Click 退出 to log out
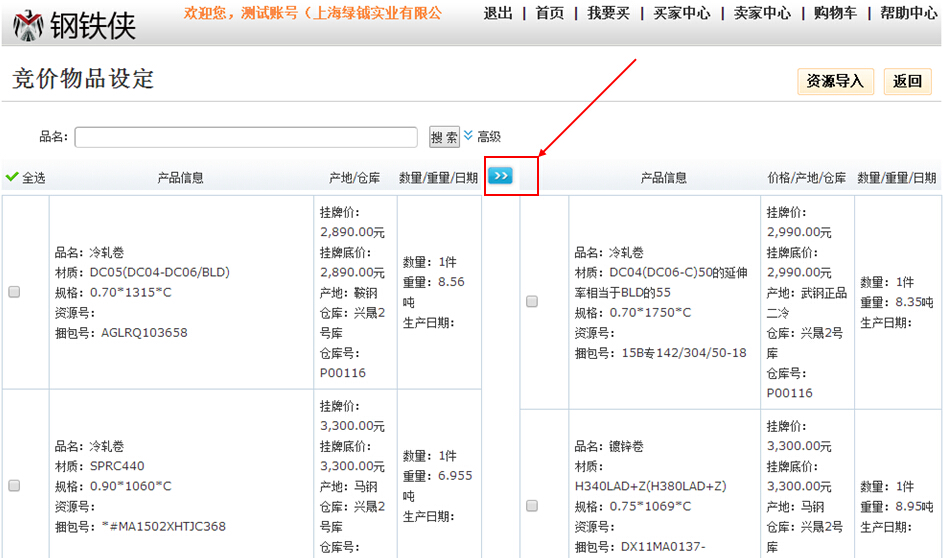Screen dimensions: 943x558 click(498, 13)
